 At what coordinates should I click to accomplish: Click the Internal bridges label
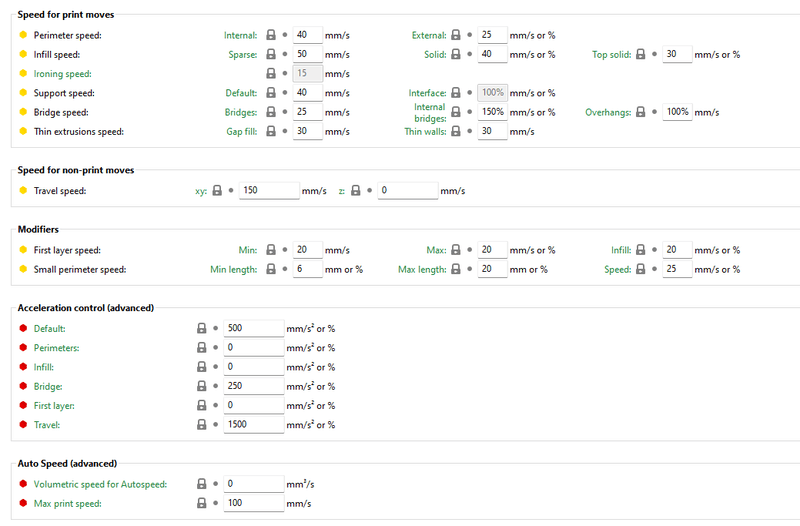click(x=430, y=112)
